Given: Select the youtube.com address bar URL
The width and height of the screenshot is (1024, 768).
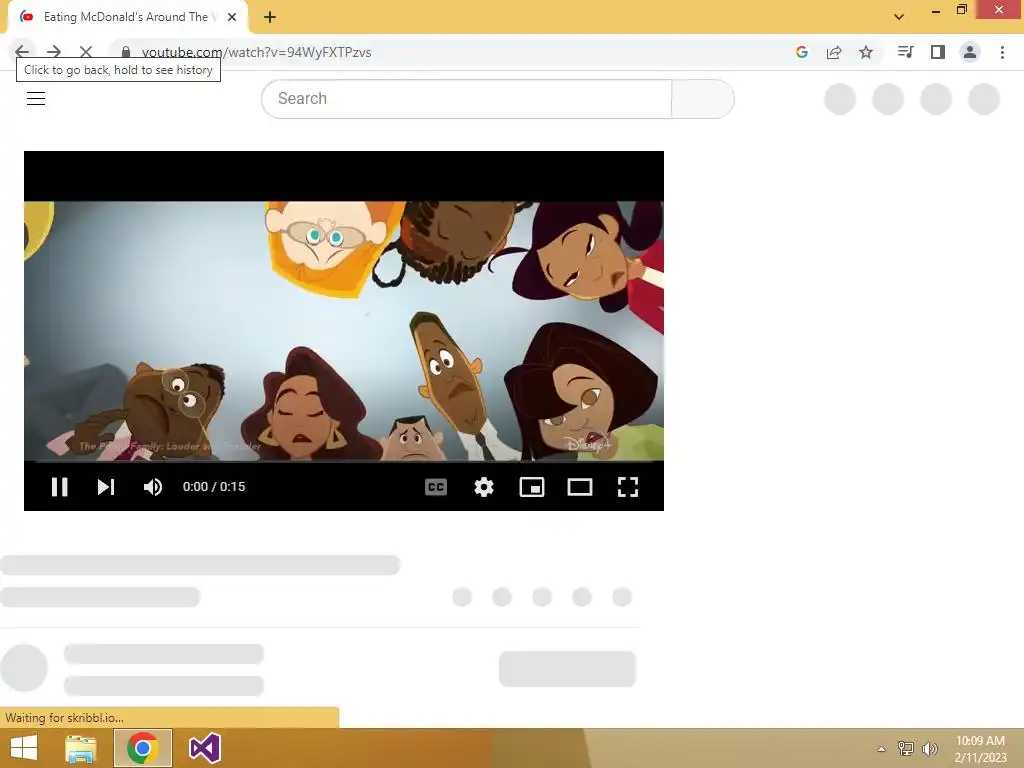Looking at the screenshot, I should pos(256,52).
